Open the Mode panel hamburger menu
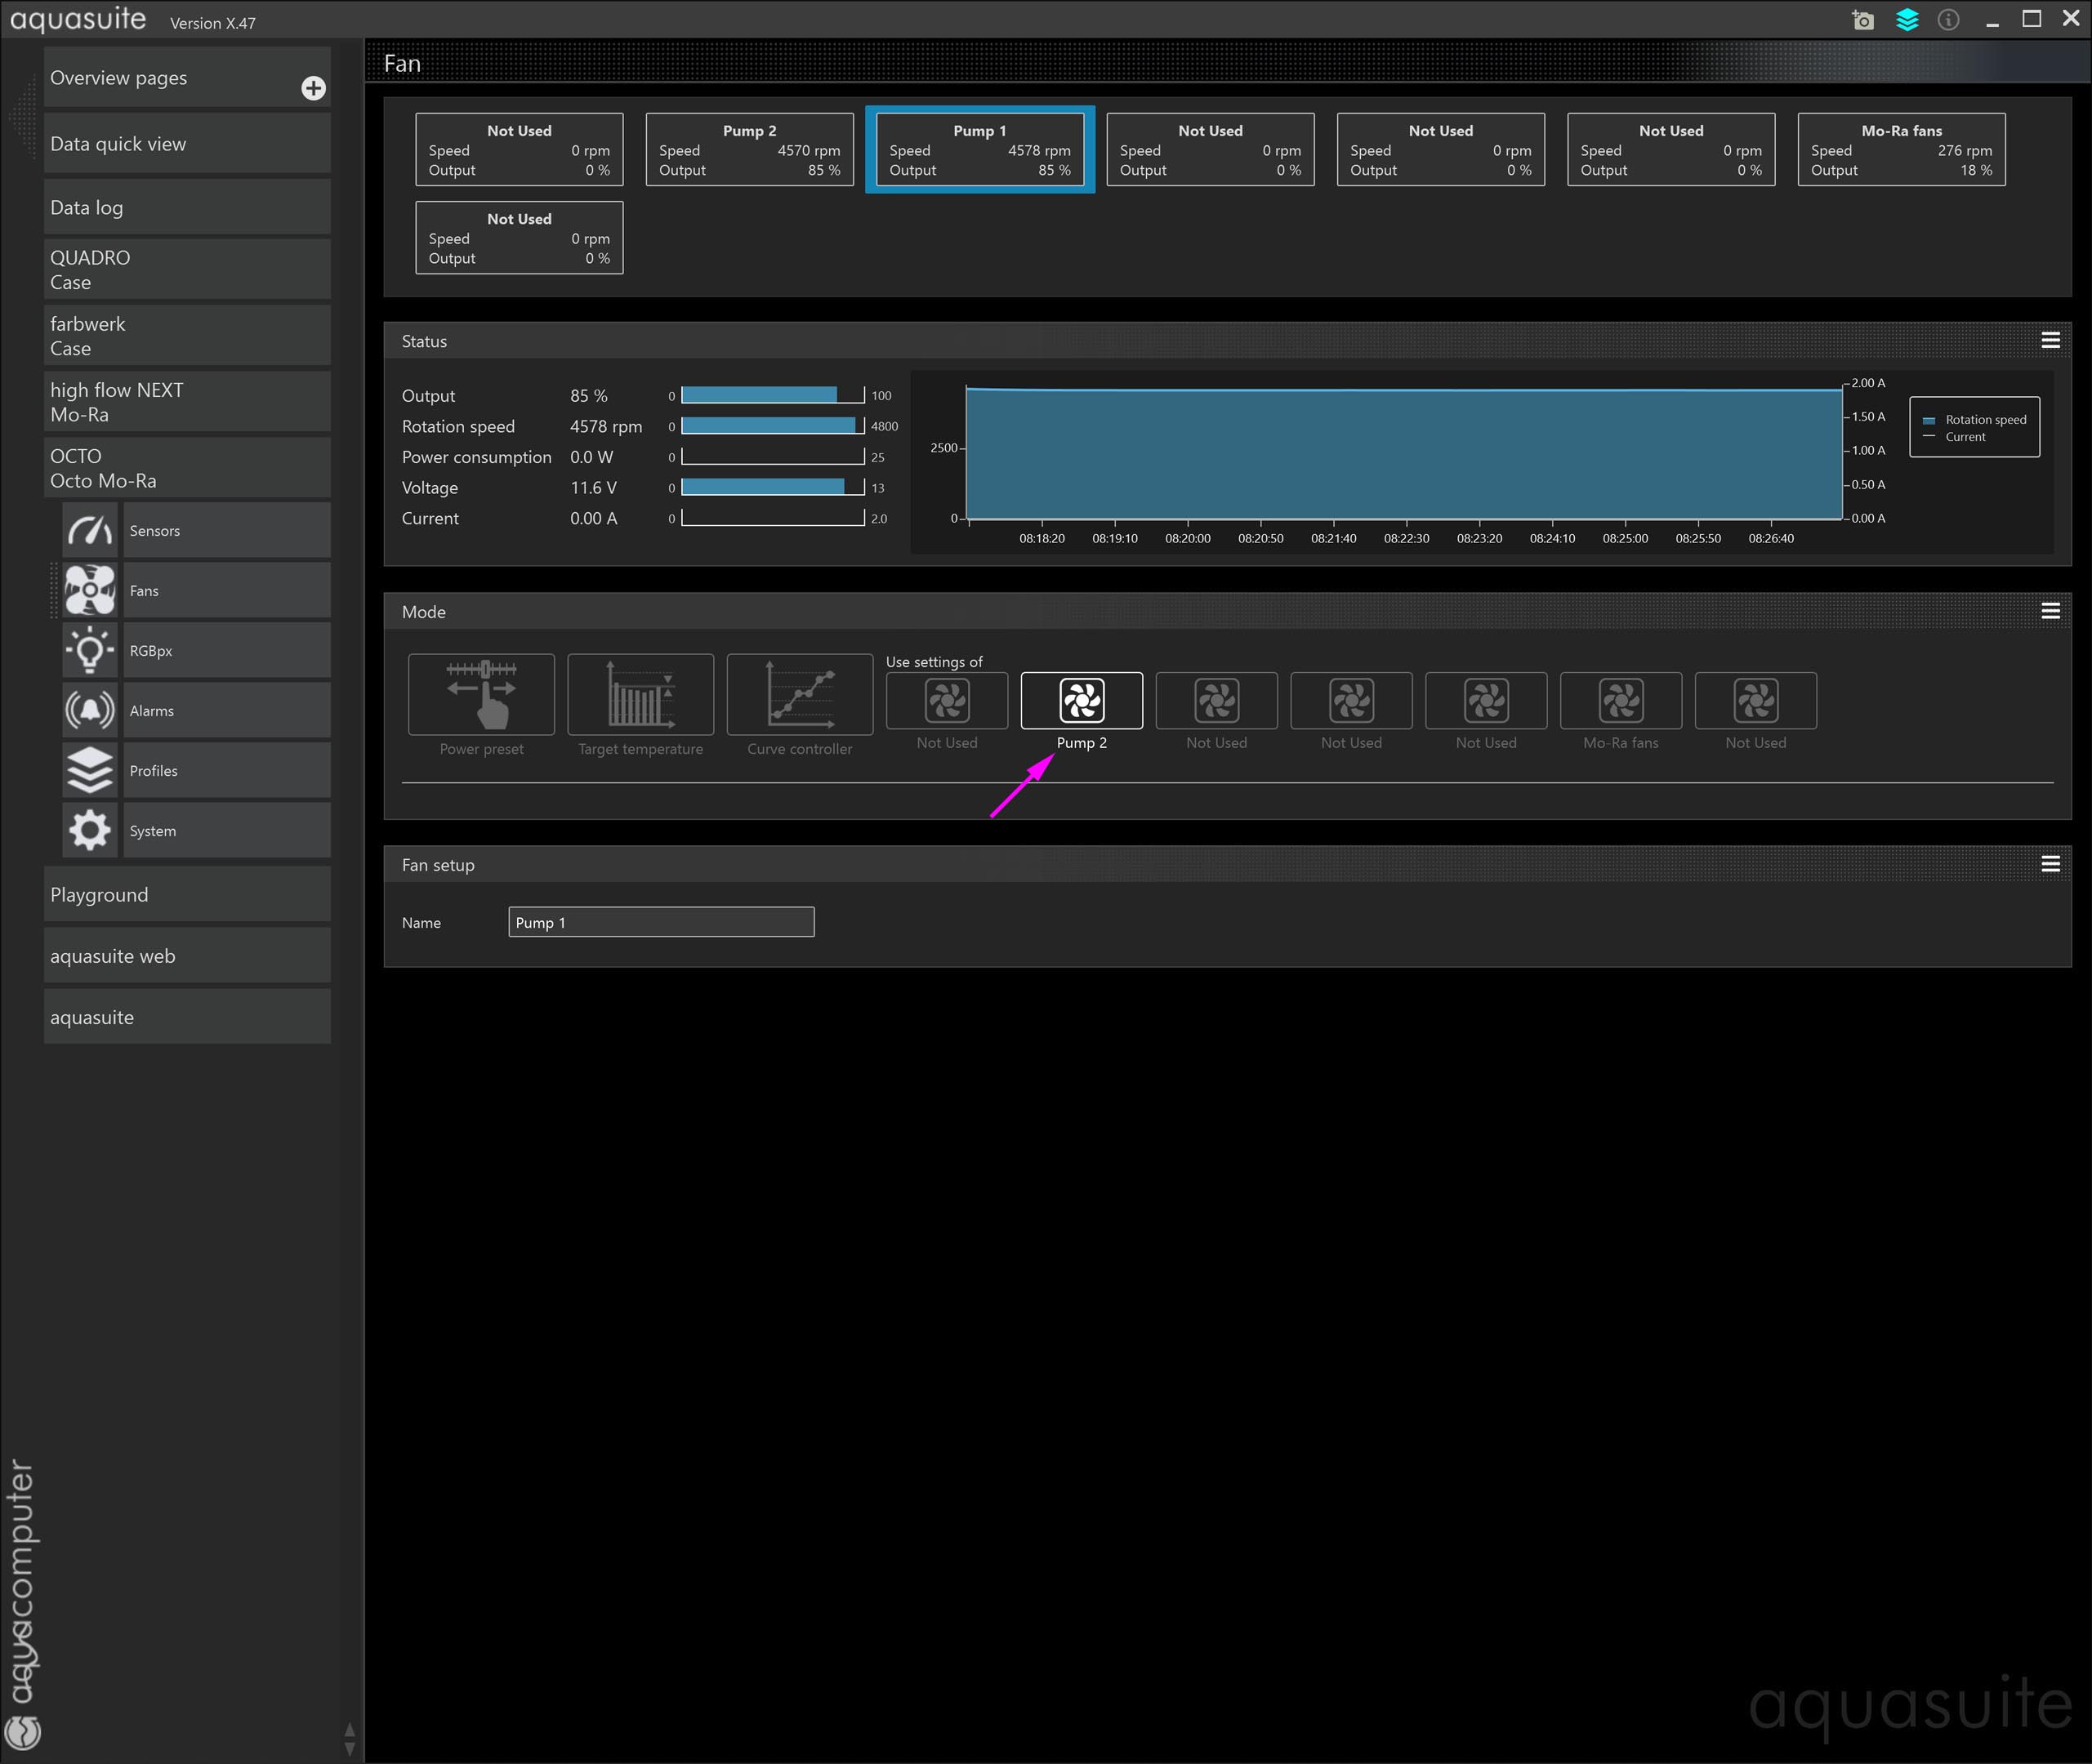Viewport: 2092px width, 1764px height. click(2050, 611)
